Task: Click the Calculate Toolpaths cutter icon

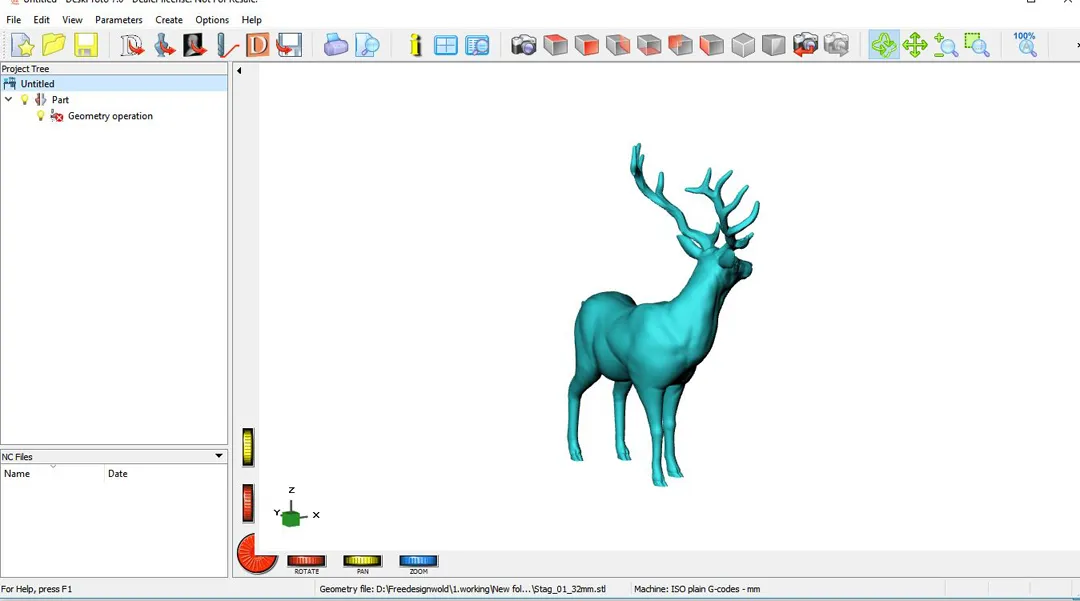Action: coord(227,45)
